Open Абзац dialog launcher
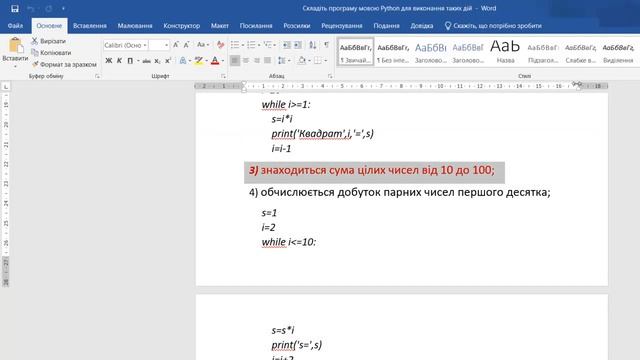The height and width of the screenshot is (360, 640). (330, 76)
